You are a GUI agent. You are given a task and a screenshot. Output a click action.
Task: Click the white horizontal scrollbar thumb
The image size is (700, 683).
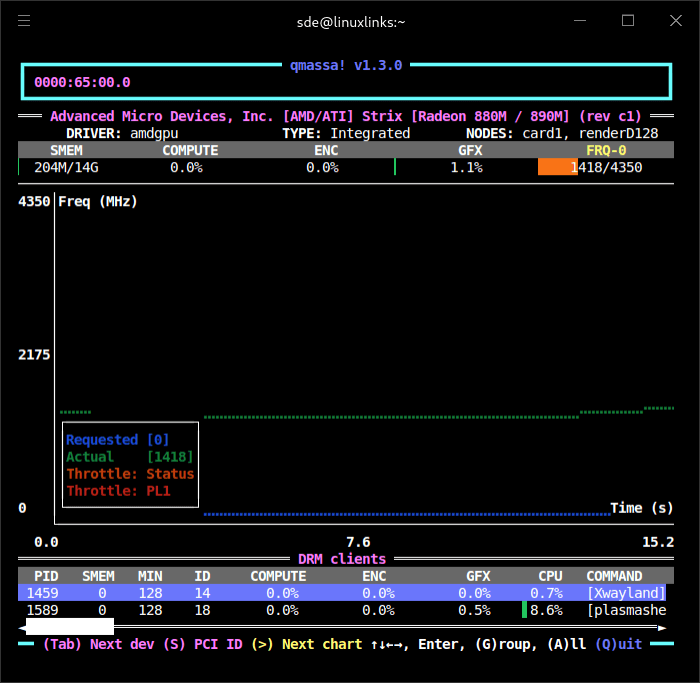tap(68, 627)
